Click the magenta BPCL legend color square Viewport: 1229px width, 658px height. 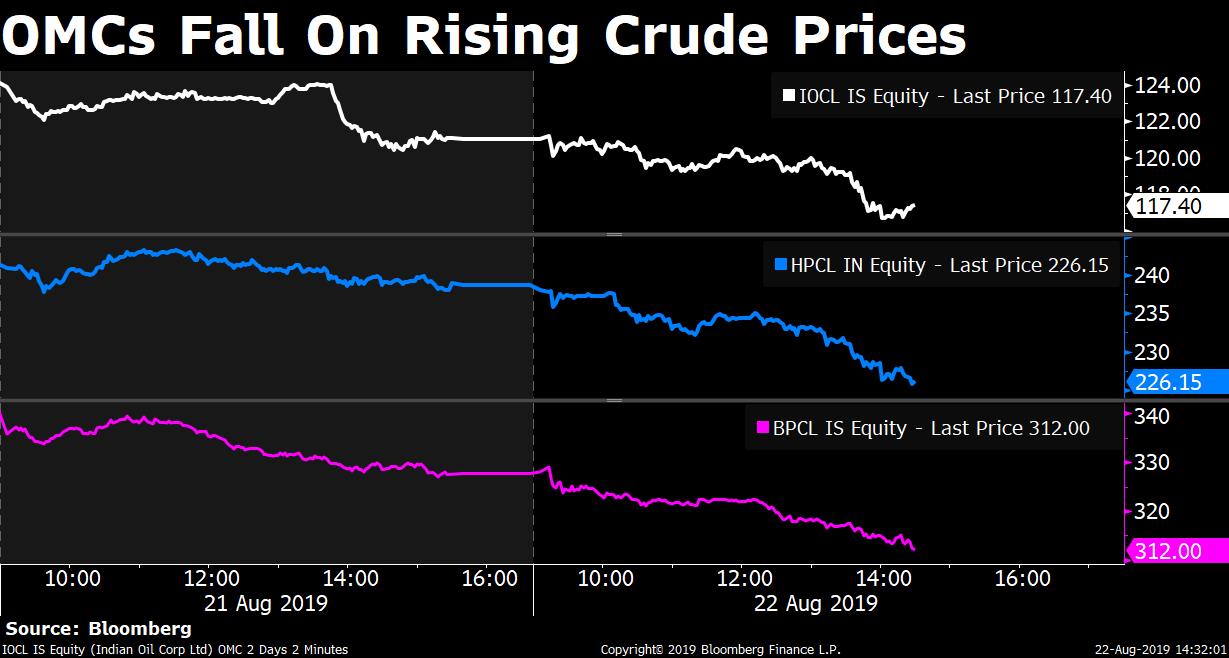point(762,428)
